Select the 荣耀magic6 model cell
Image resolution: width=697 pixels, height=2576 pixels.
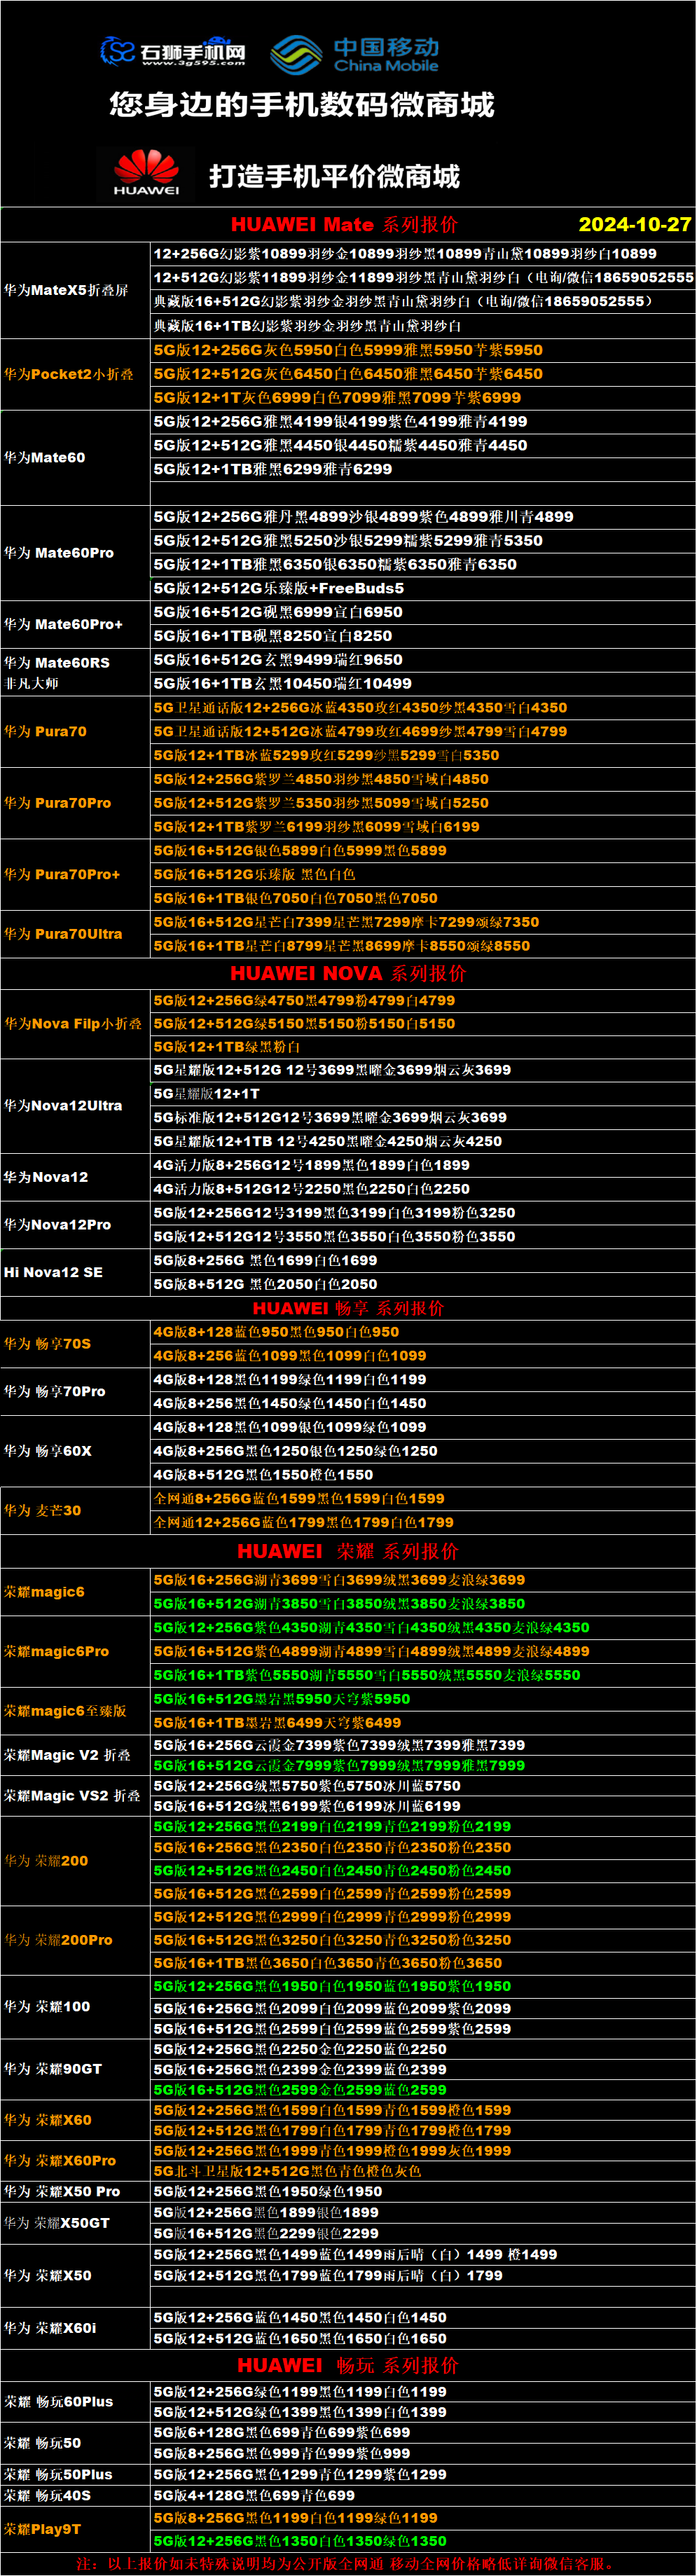point(76,1592)
